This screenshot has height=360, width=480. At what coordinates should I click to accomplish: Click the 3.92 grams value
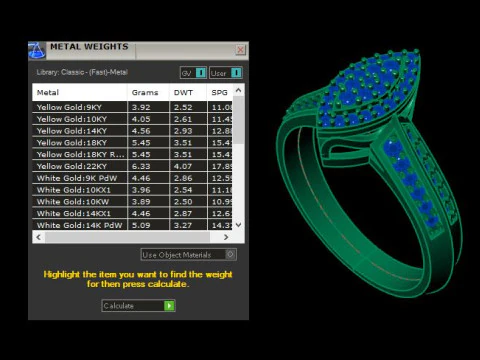pyautogui.click(x=141, y=107)
